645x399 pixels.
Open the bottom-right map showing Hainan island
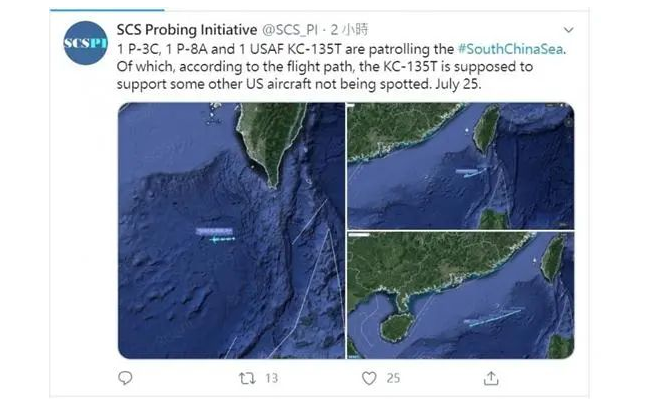(461, 295)
